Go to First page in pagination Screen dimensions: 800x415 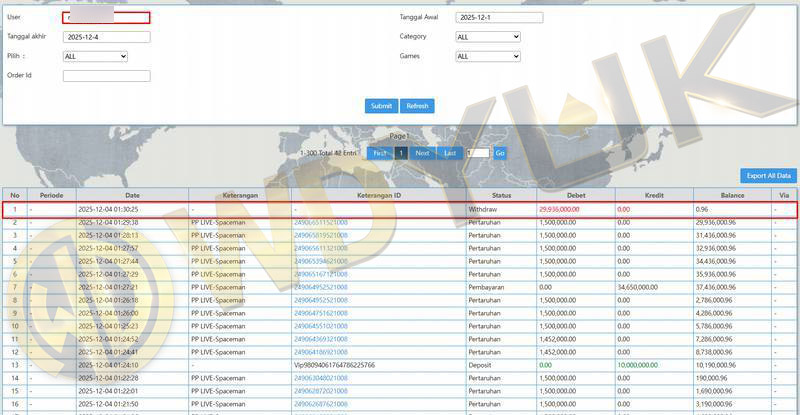coord(380,153)
